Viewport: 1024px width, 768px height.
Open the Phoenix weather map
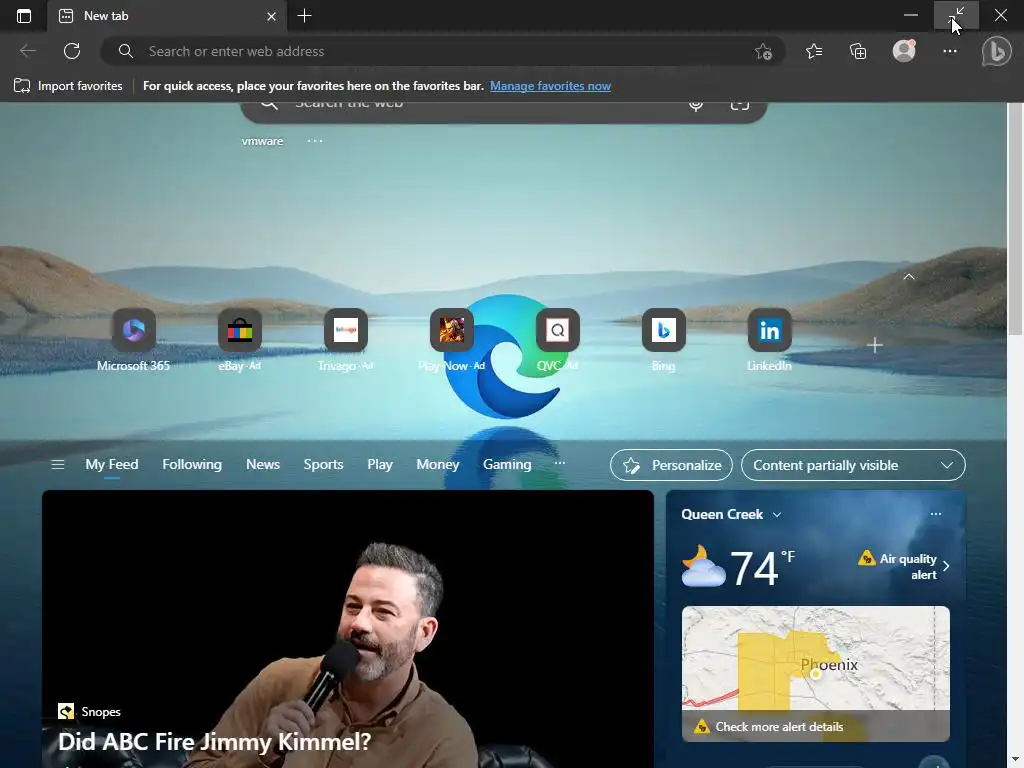point(816,658)
